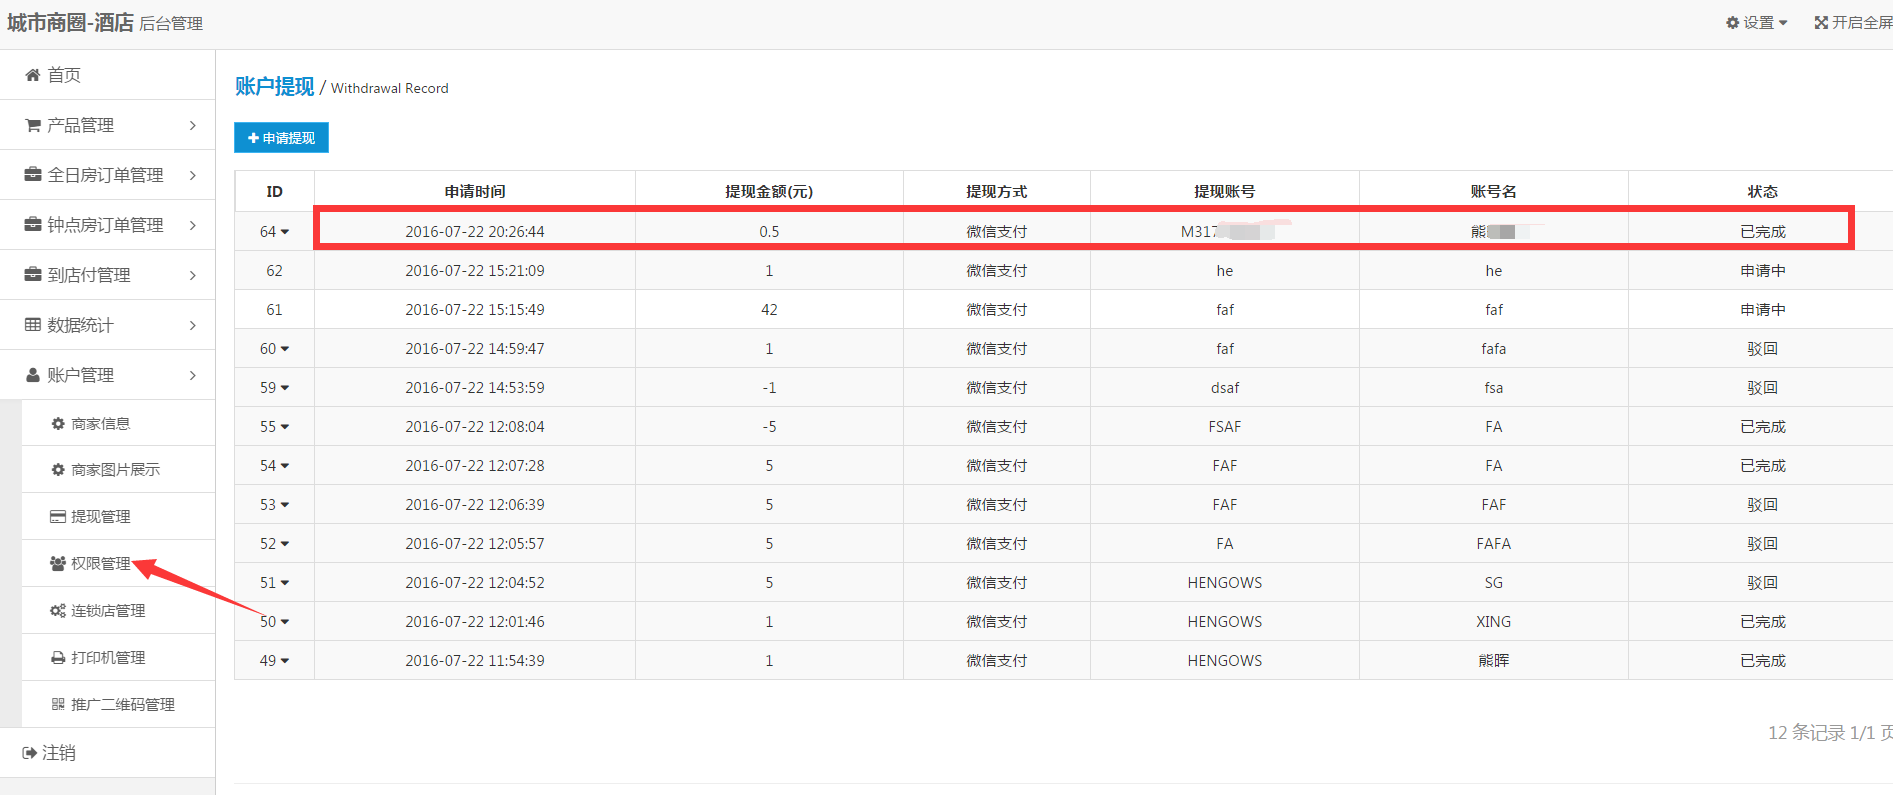The height and width of the screenshot is (795, 1893).
Task: Click the ID cell 61
Action: [274, 310]
